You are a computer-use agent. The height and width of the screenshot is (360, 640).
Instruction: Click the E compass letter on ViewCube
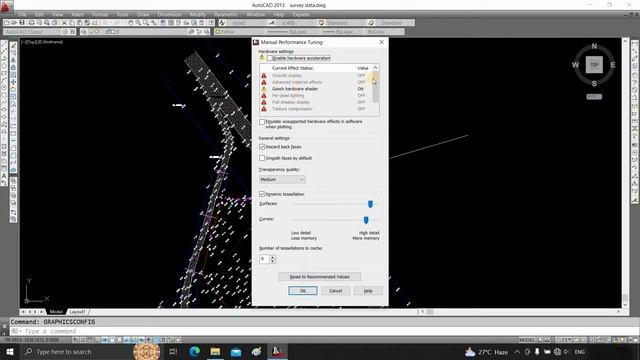coord(613,65)
